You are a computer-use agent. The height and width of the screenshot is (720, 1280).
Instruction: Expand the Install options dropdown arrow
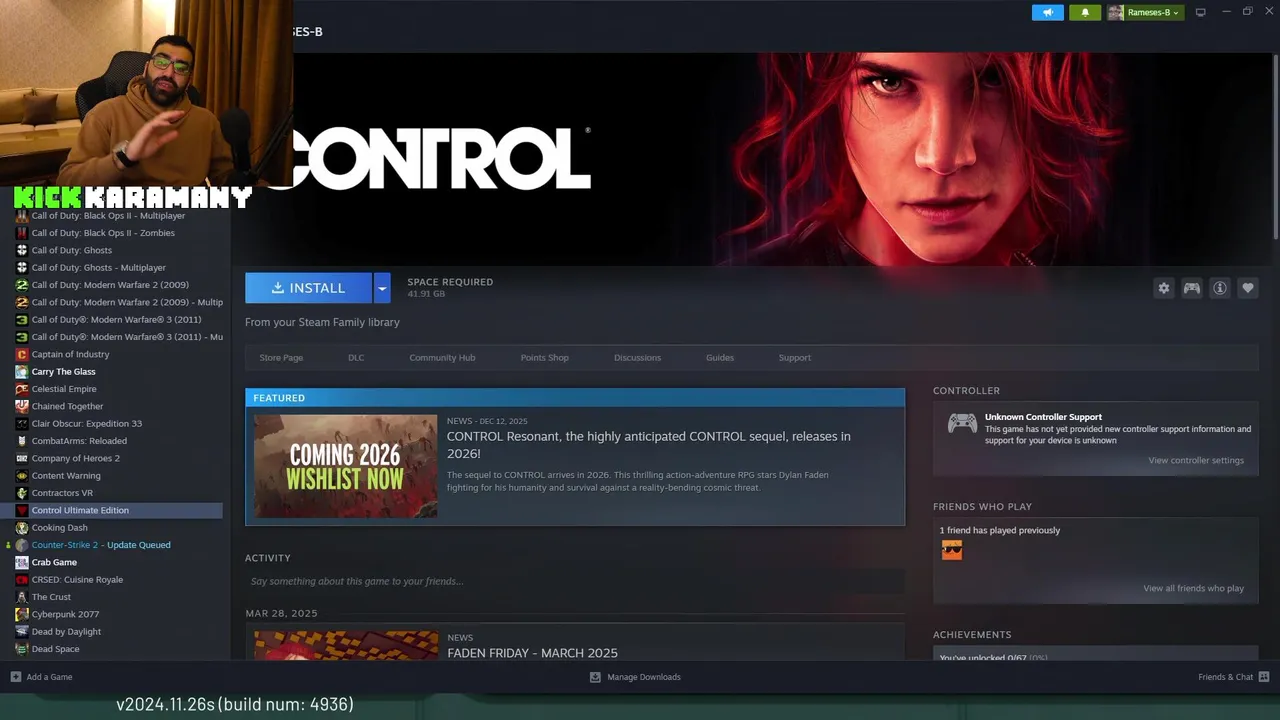coord(382,288)
